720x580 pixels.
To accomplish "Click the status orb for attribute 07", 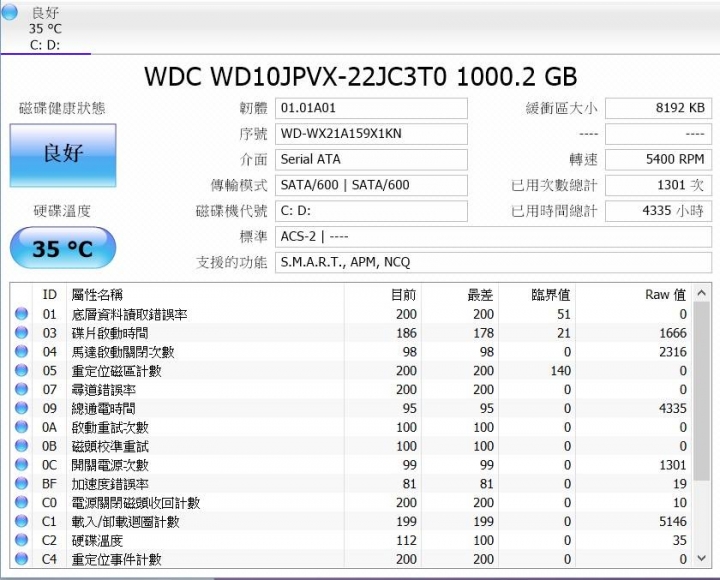I will [x=21, y=389].
